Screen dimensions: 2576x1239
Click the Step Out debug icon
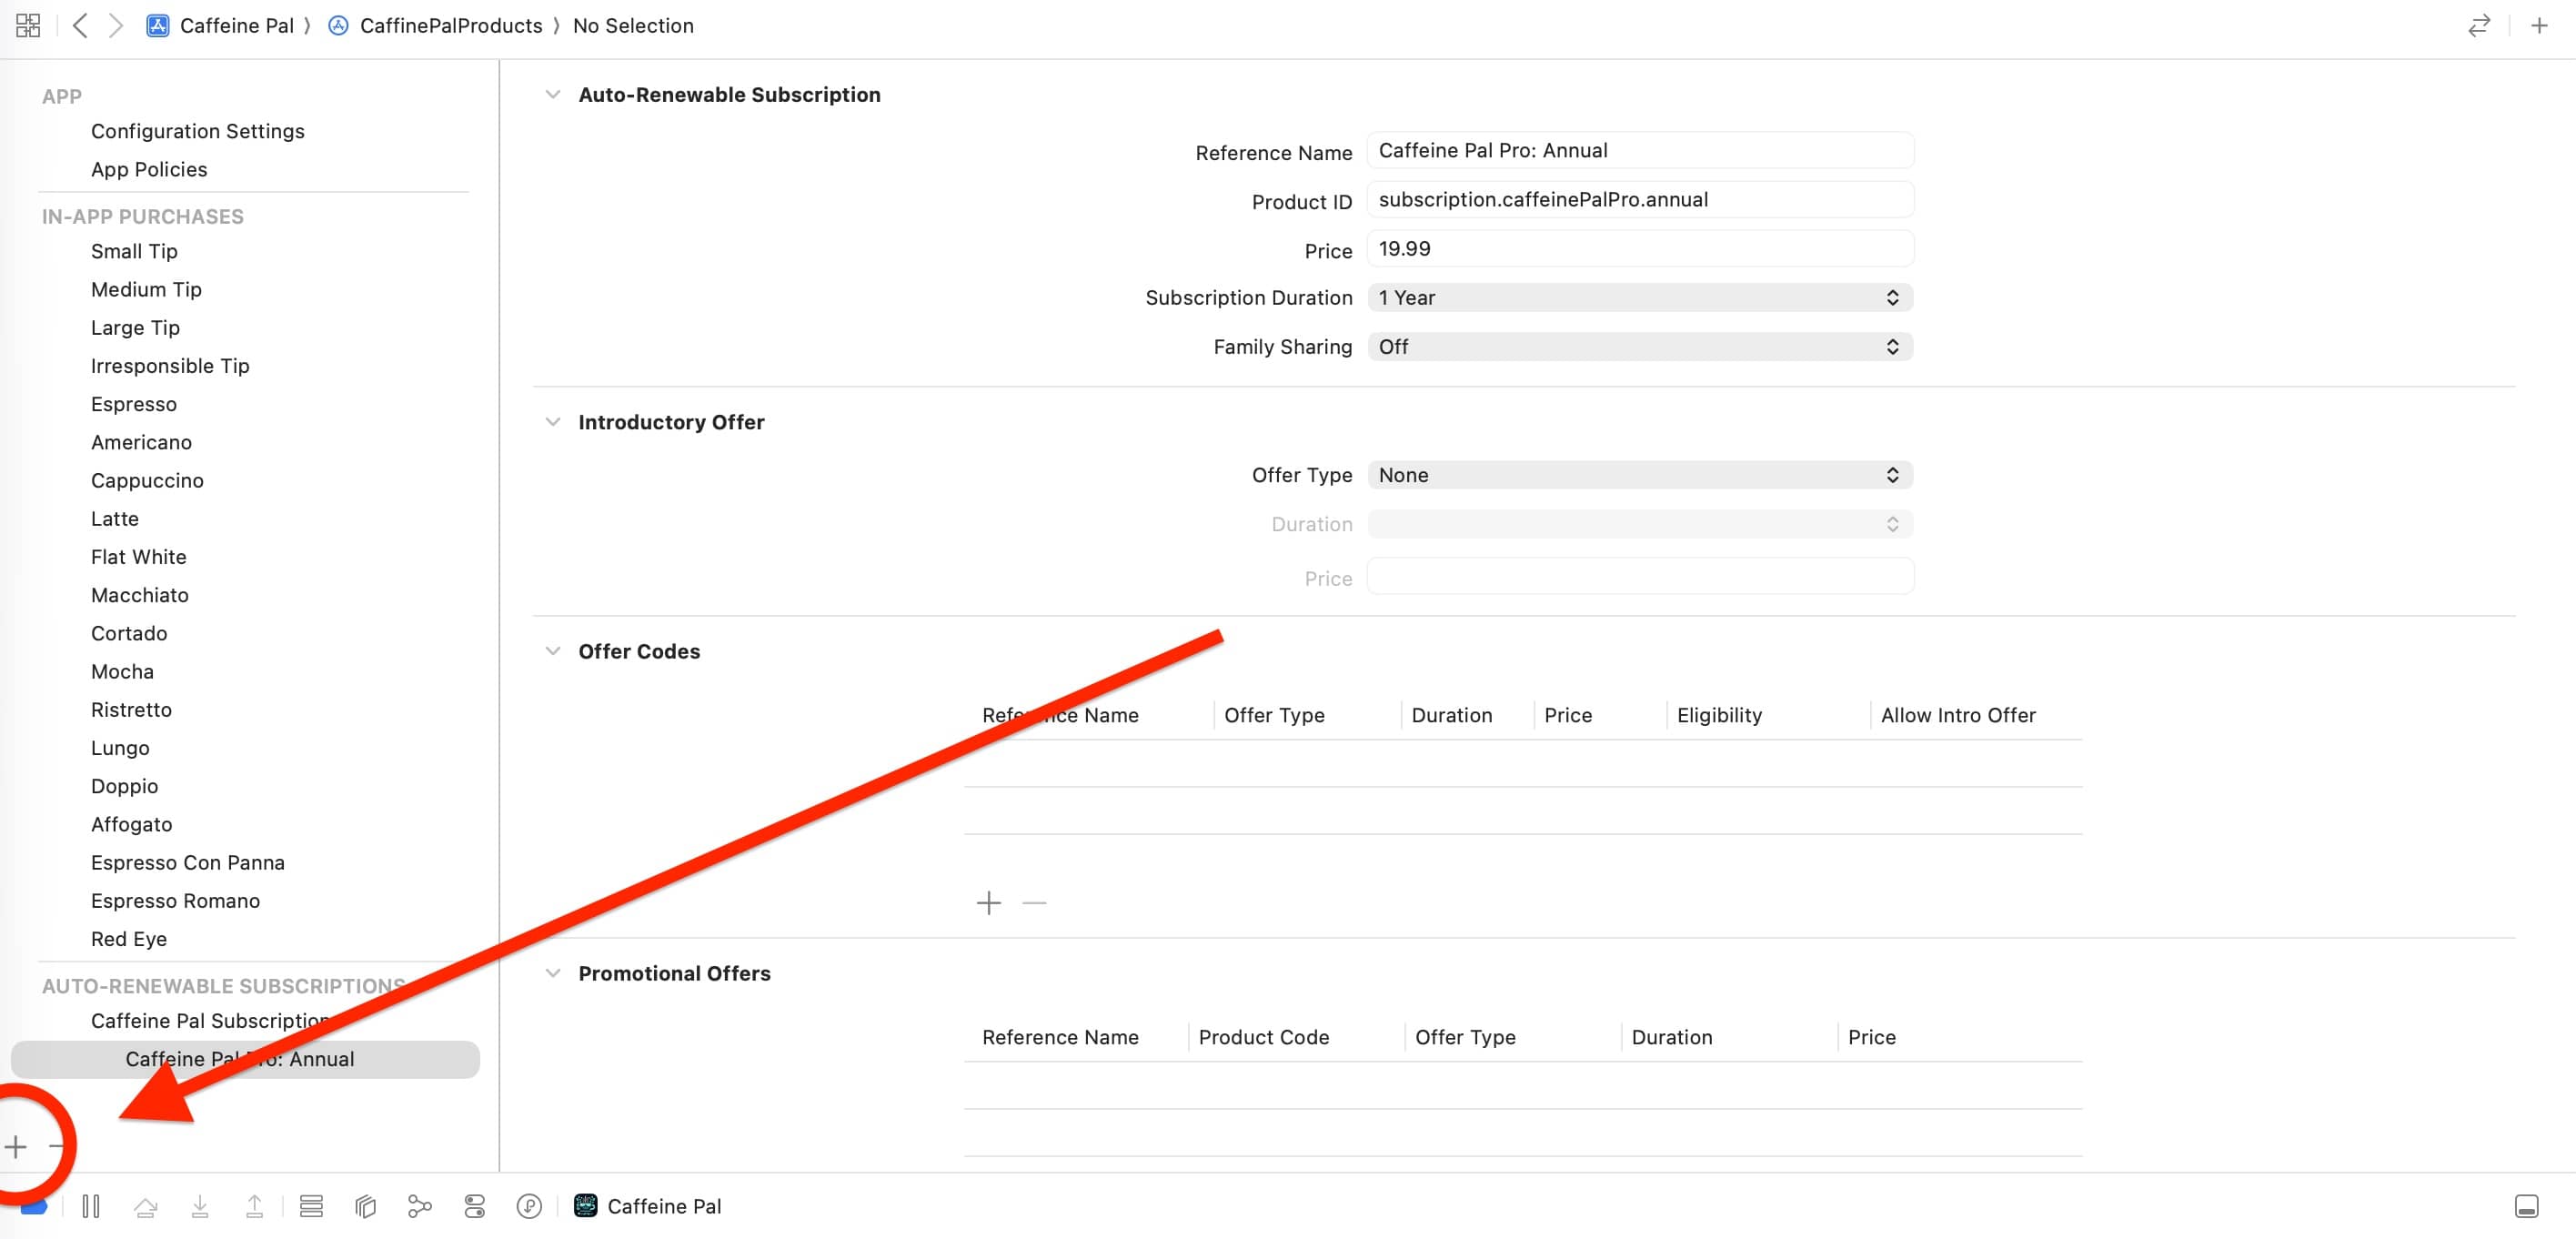255,1206
